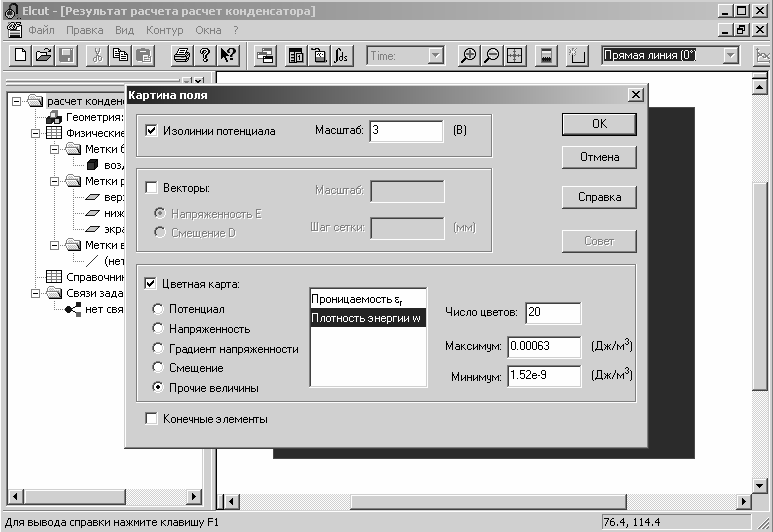This screenshot has width=773, height=532.
Task: Click the fit to window icon
Action: point(514,55)
